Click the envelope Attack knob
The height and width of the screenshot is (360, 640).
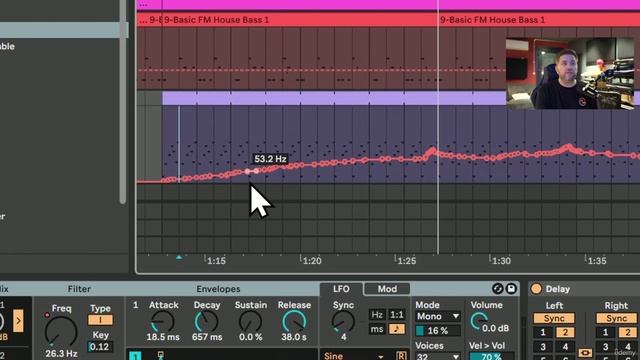[x=162, y=322]
